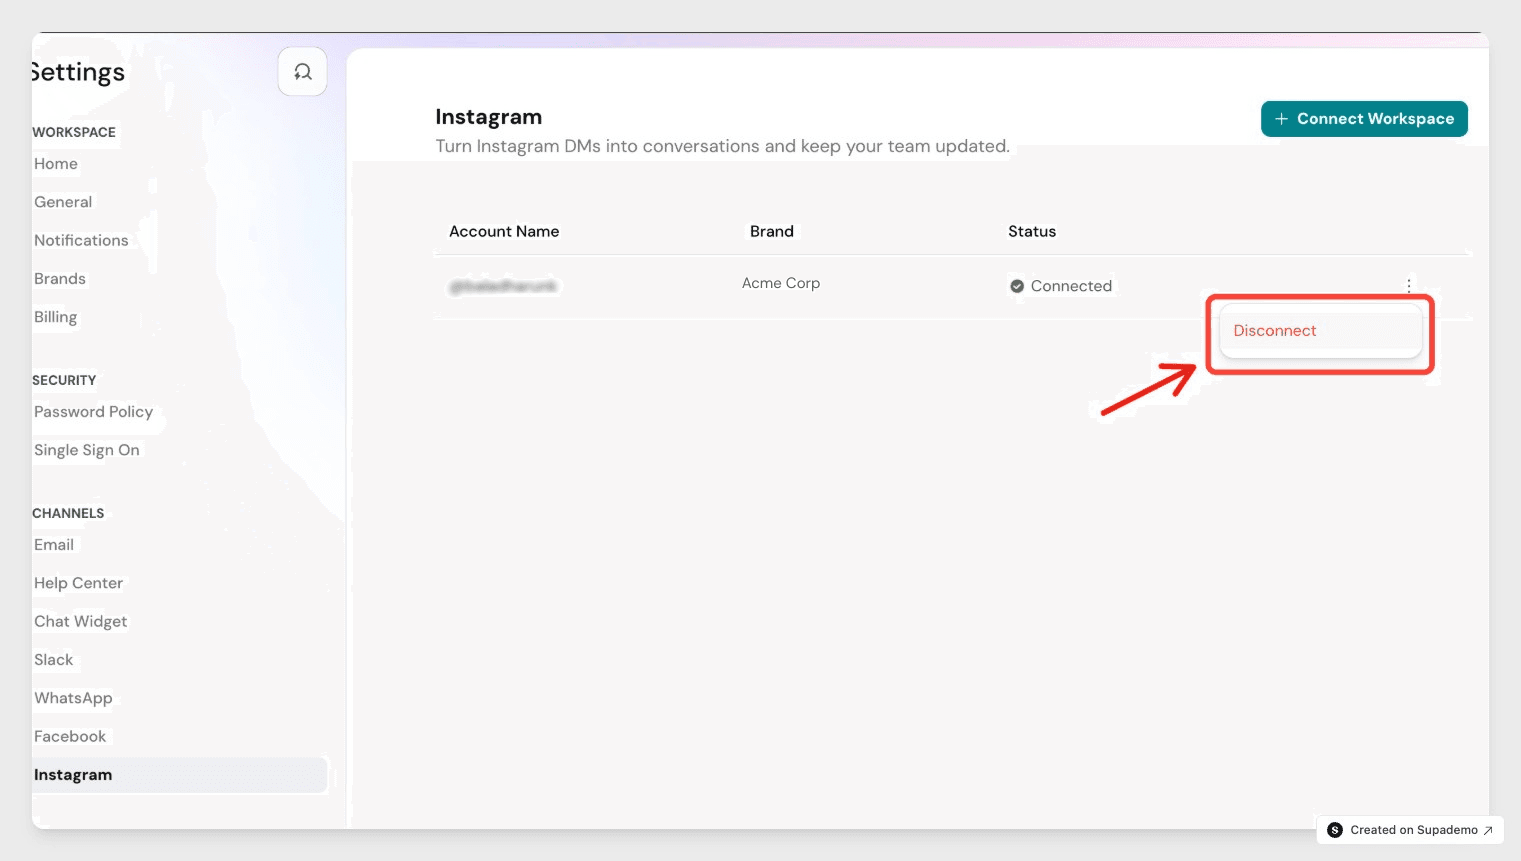Open Home in the Workspace section
This screenshot has width=1521, height=861.
[x=56, y=164]
